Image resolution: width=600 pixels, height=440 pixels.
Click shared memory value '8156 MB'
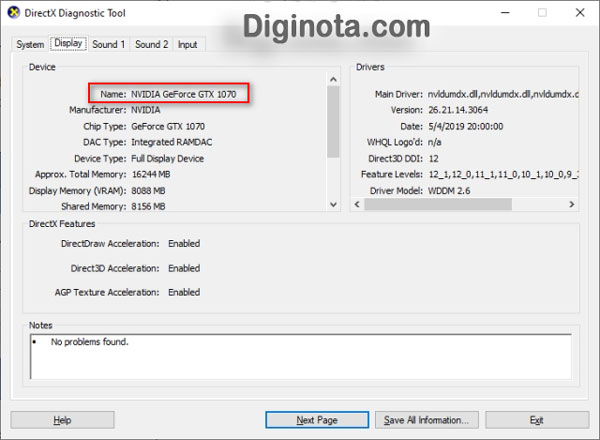point(148,207)
